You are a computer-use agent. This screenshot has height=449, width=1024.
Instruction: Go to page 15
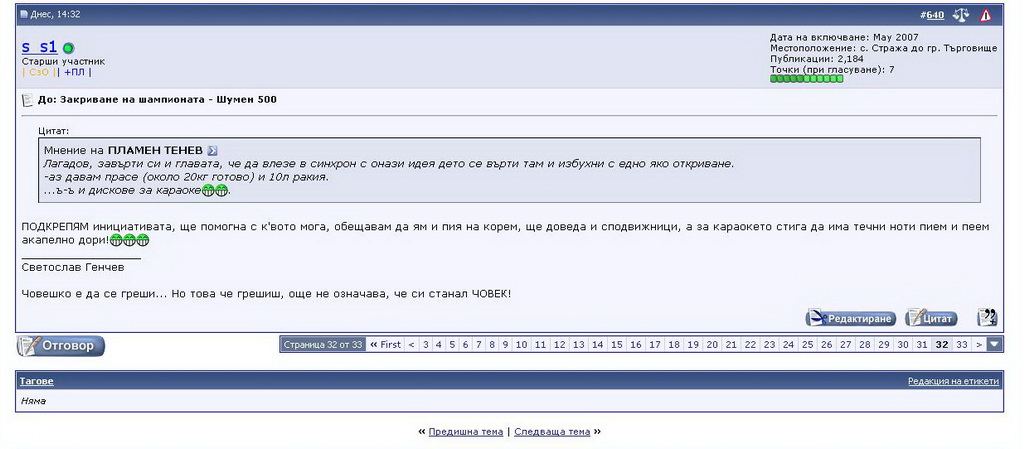[616, 345]
